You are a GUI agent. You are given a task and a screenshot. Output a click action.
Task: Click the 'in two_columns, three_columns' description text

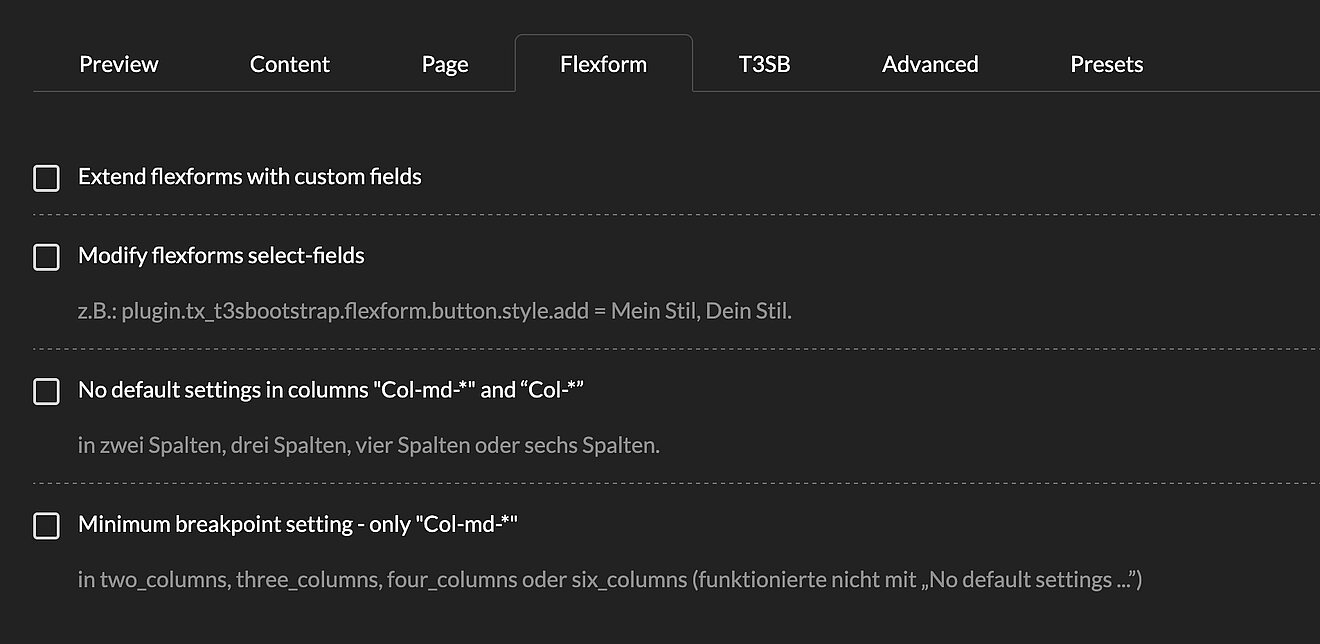[x=609, y=579]
